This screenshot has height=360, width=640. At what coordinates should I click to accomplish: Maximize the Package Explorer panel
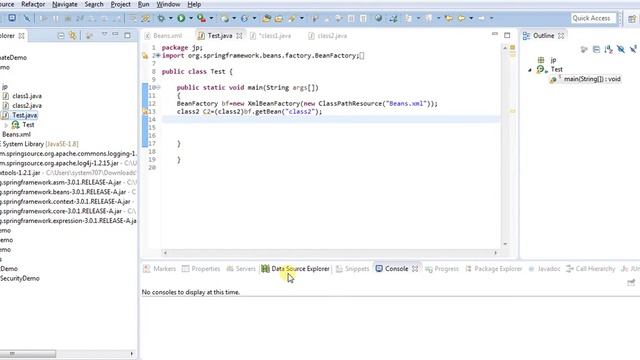[x=127, y=36]
